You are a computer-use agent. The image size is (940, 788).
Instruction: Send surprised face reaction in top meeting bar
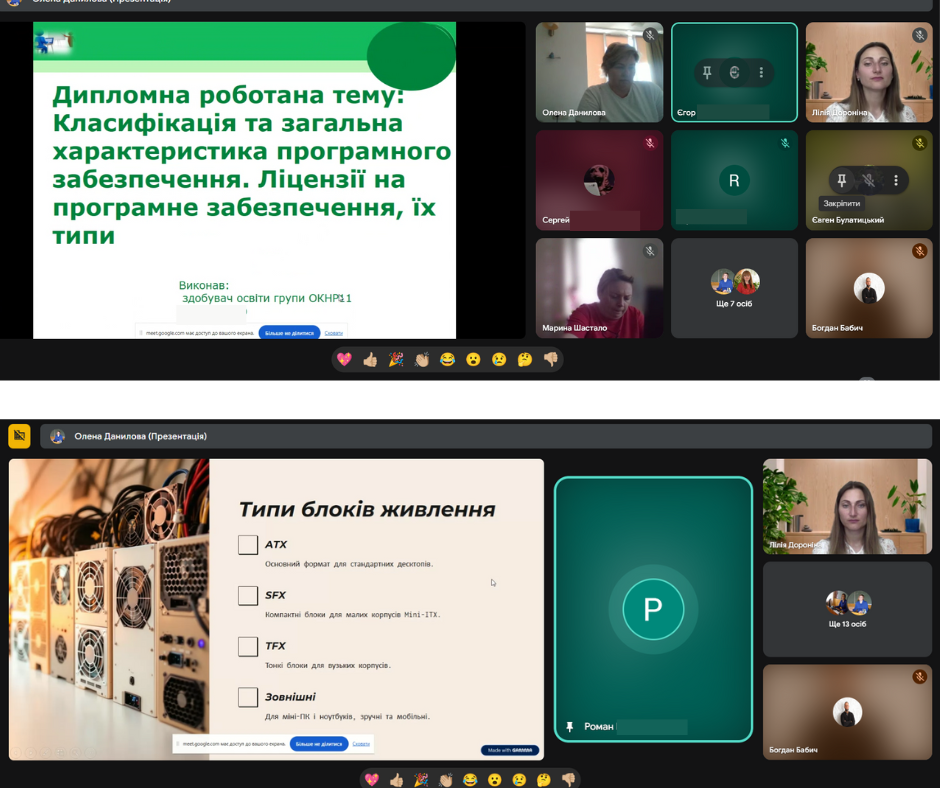point(473,359)
